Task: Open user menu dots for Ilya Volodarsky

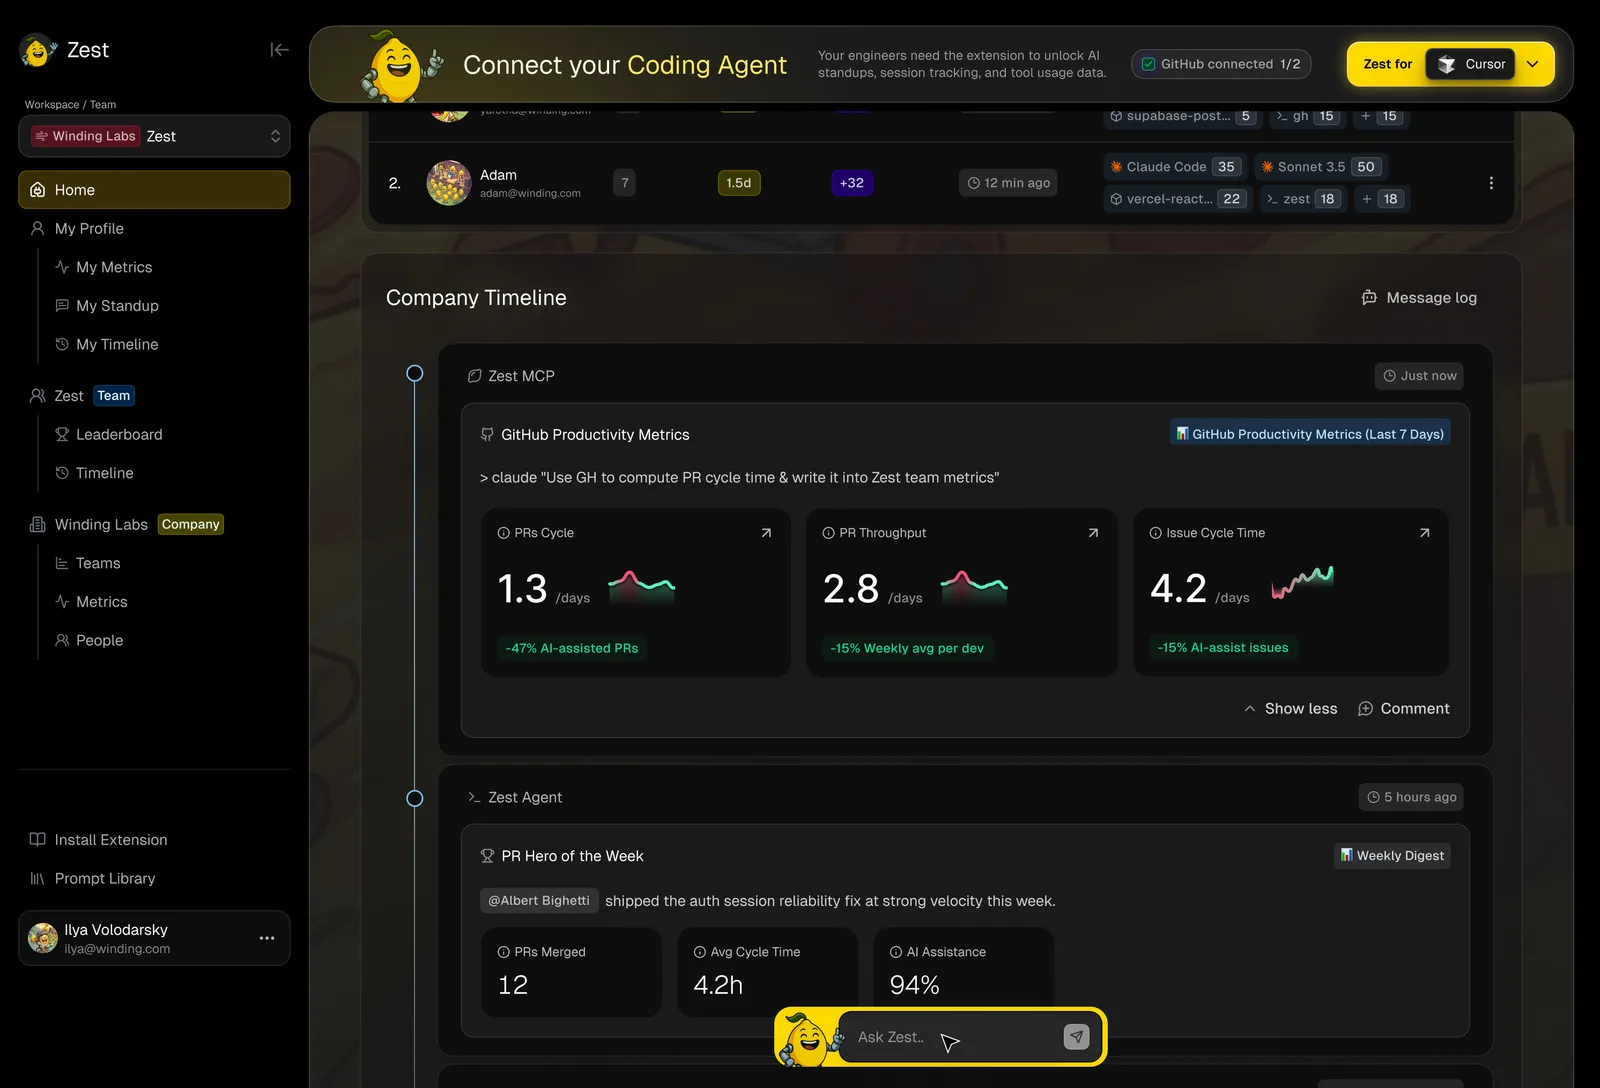Action: click(267, 938)
